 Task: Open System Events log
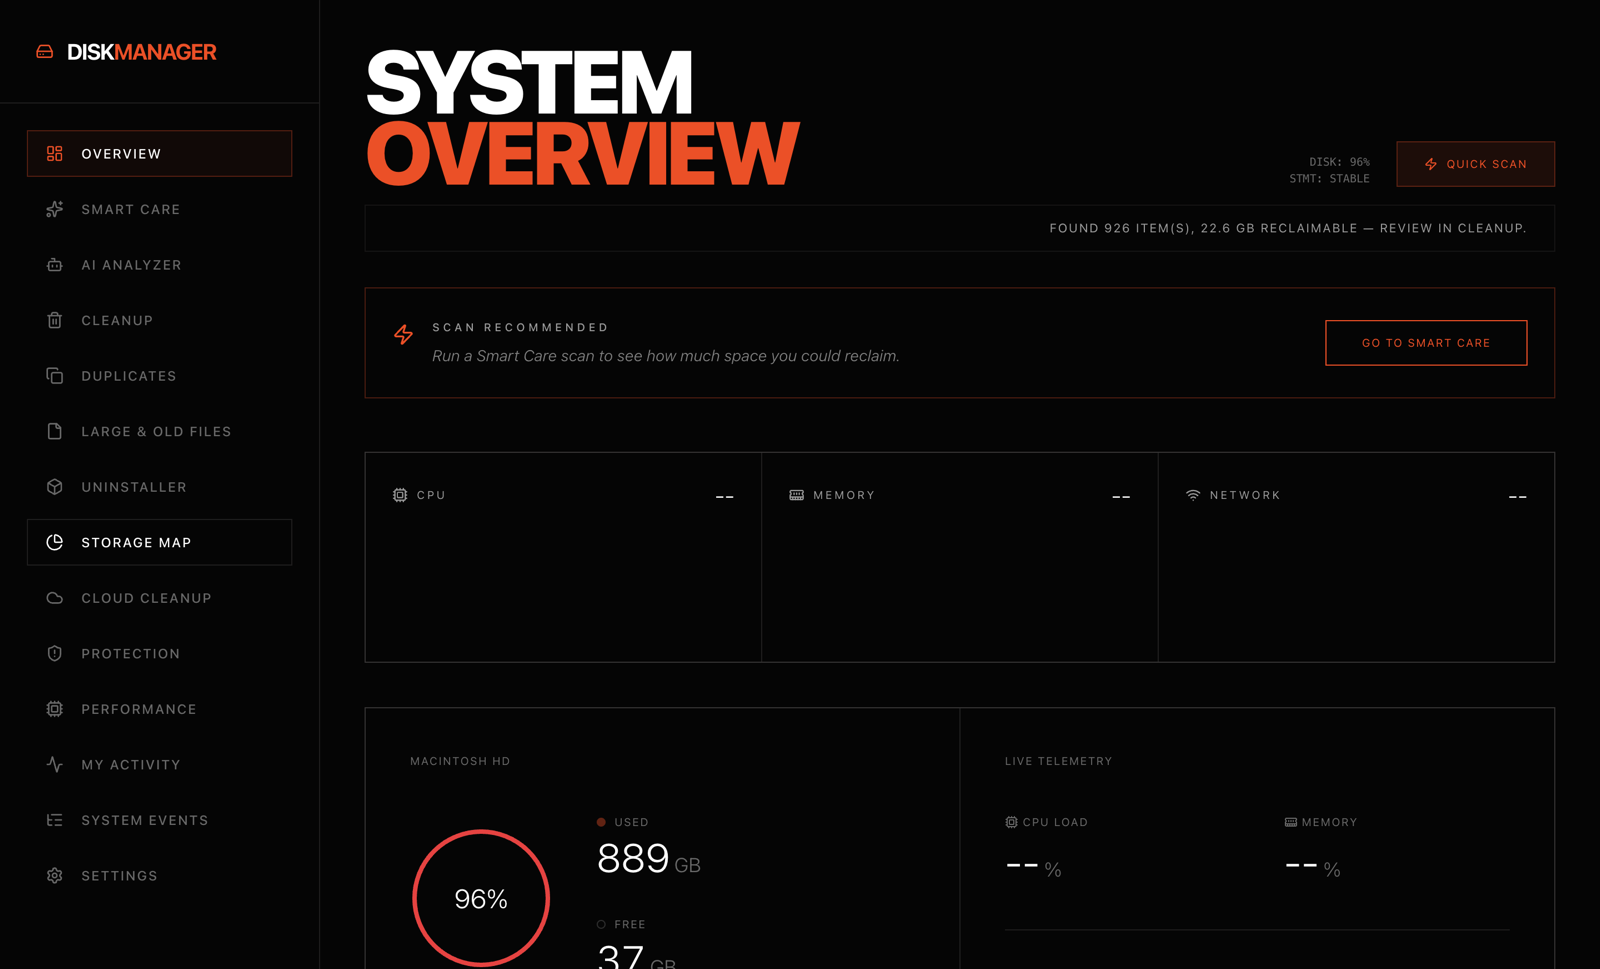(160, 820)
